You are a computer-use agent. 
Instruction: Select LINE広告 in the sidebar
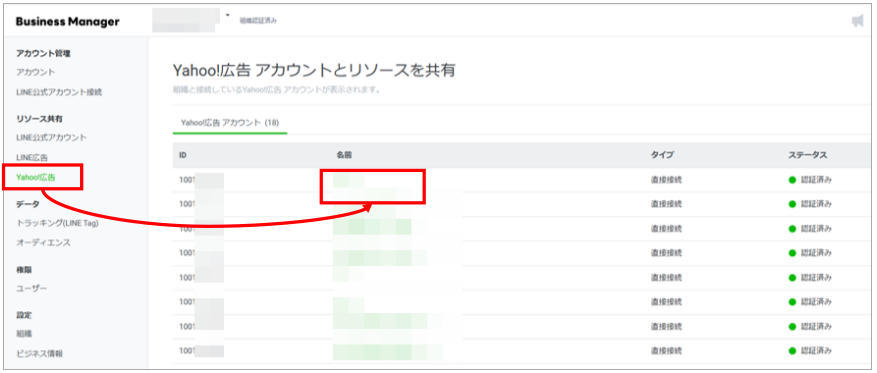[32, 158]
